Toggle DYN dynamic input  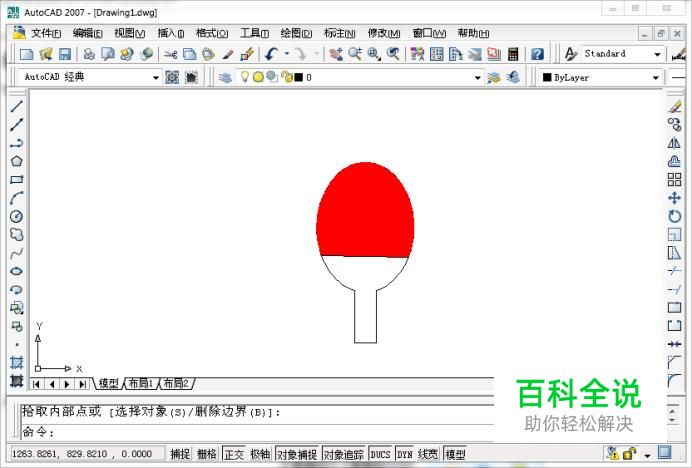click(405, 454)
